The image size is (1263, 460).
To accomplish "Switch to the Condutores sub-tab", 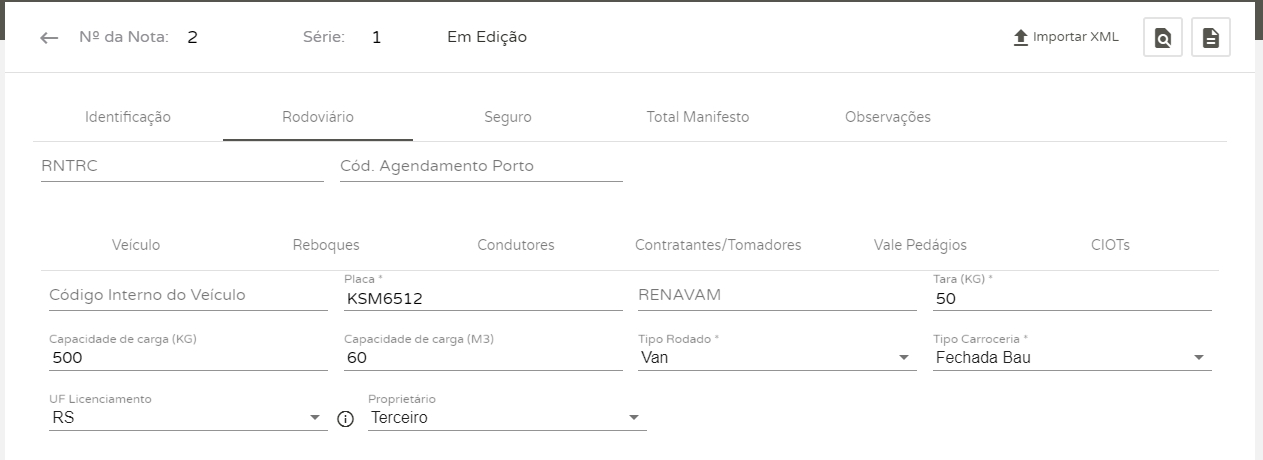I will [516, 245].
